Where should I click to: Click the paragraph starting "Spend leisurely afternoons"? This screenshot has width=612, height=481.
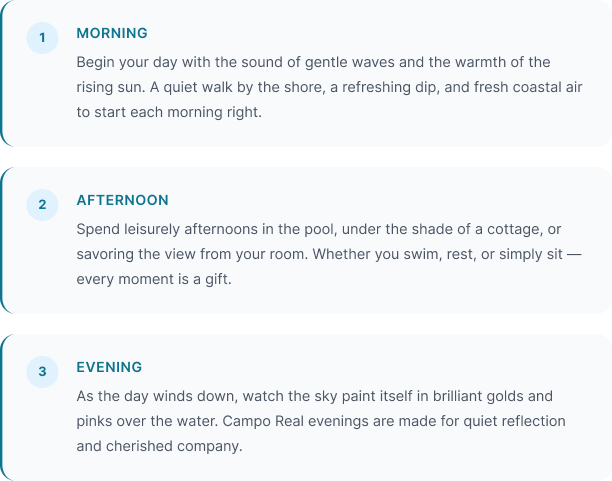329,254
